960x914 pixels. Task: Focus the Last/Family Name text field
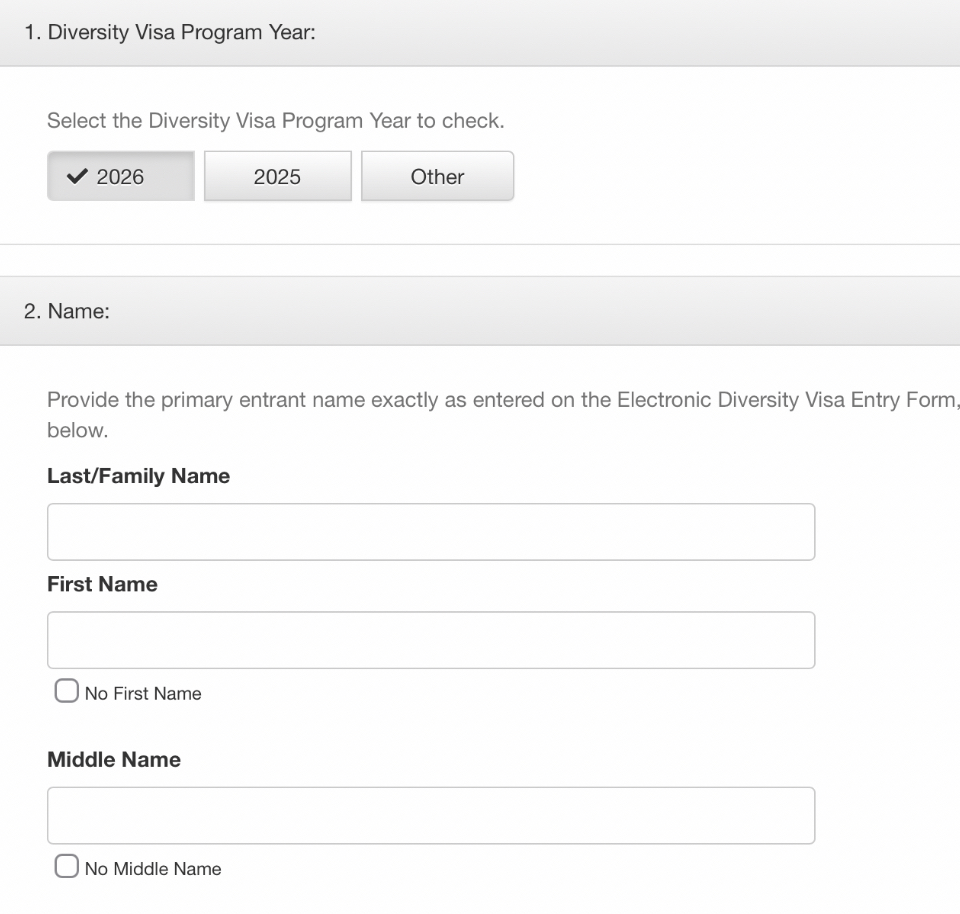[431, 532]
